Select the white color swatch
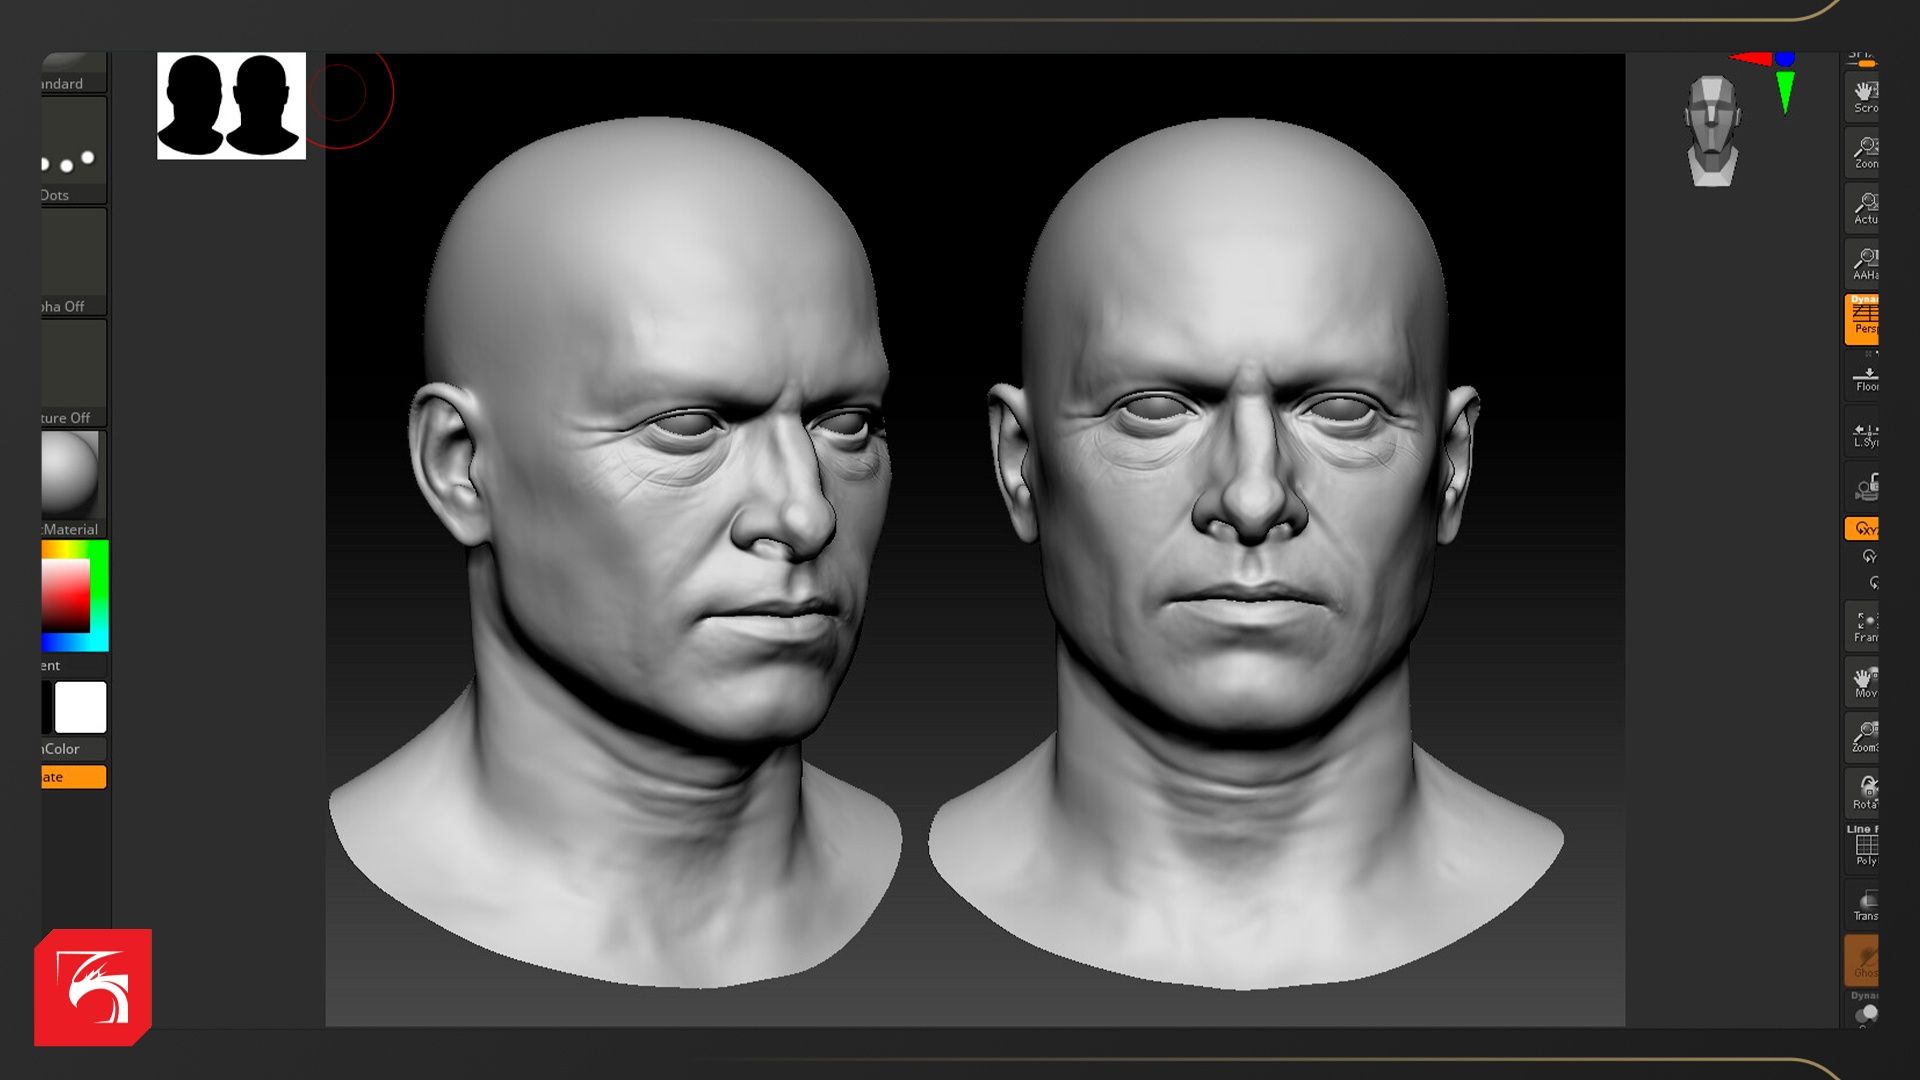This screenshot has width=1920, height=1080. point(80,707)
